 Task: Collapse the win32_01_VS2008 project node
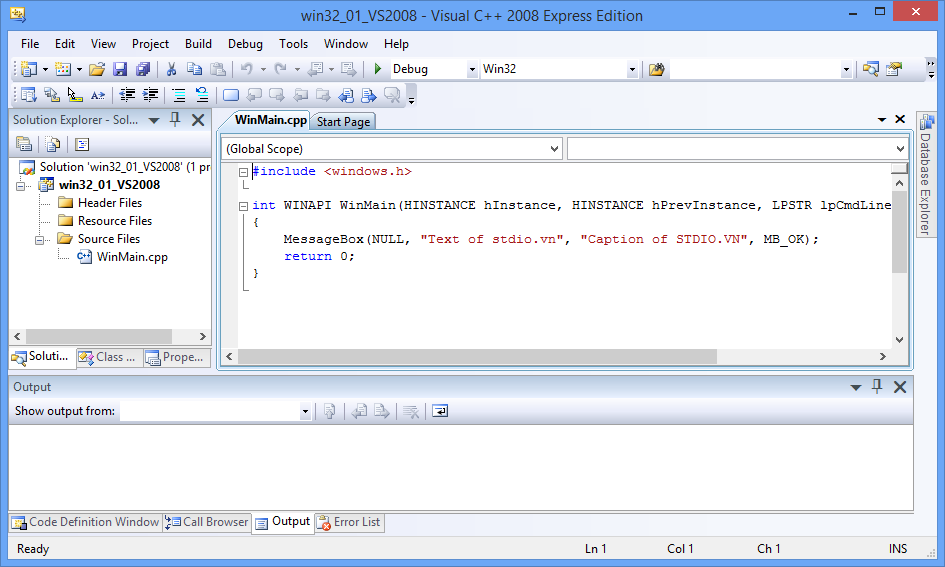(x=20, y=186)
